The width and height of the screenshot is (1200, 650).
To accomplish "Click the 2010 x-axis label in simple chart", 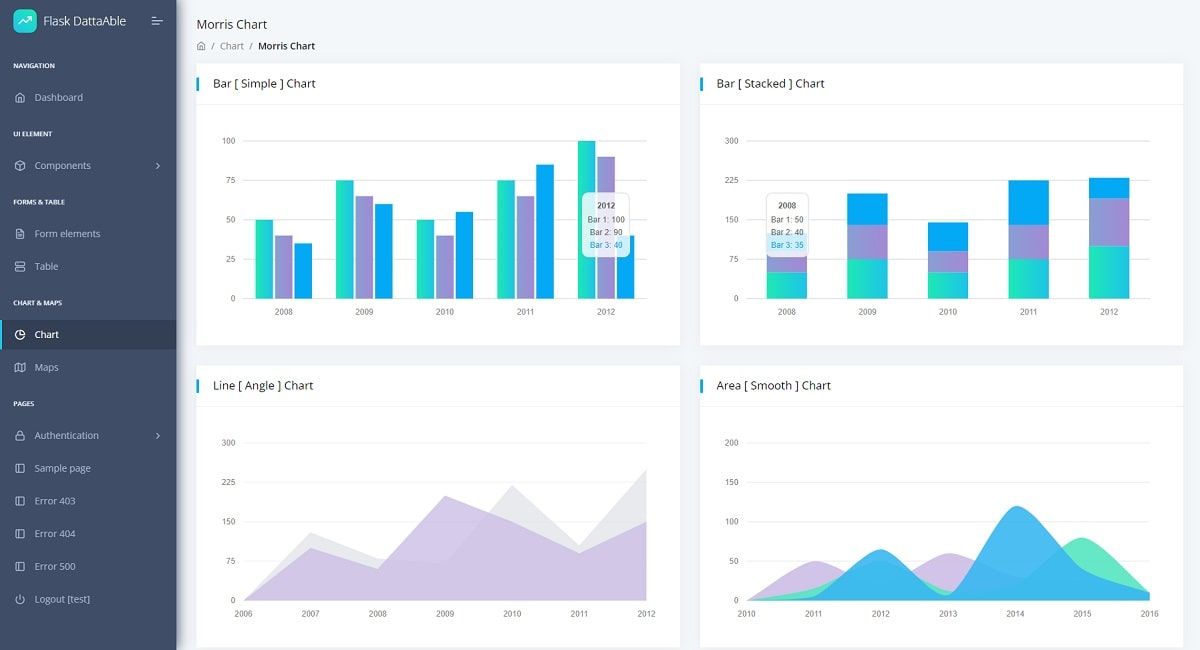I will [x=445, y=312].
